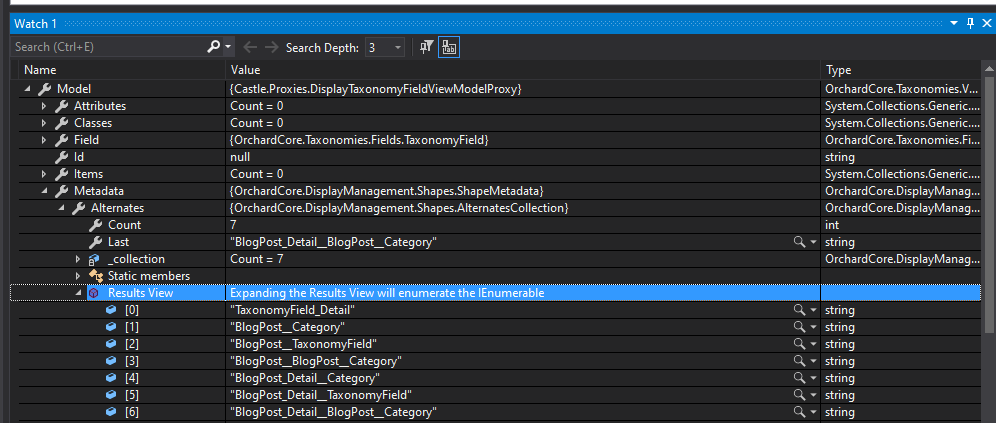Click the Attributes wrench icon
This screenshot has height=423, width=996.
pyautogui.click(x=62, y=106)
